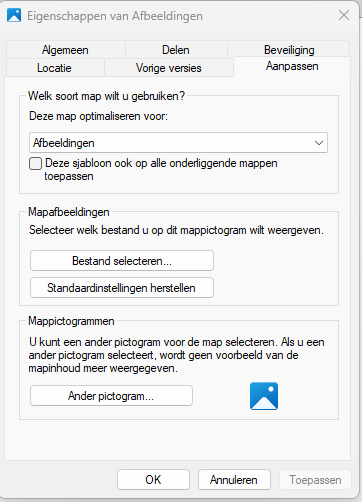
Task: Click the pictures icon in title bar
Action: pos(14,15)
